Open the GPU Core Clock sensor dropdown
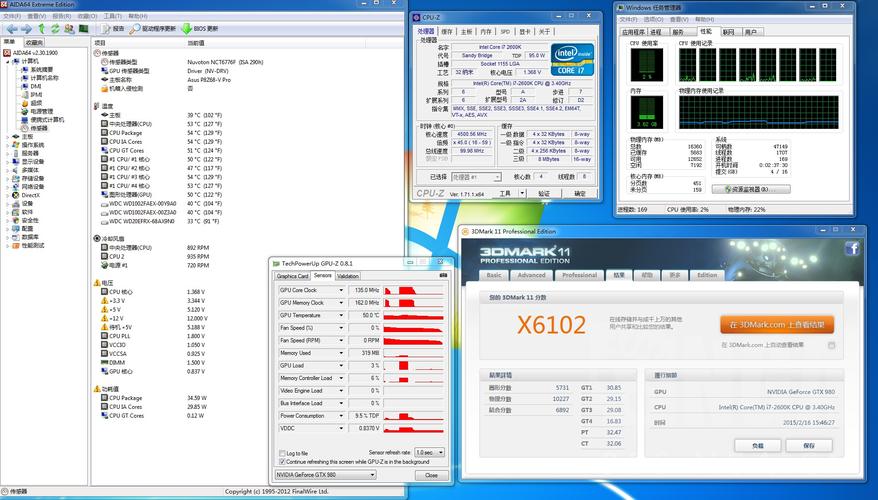The image size is (878, 500). click(x=340, y=290)
